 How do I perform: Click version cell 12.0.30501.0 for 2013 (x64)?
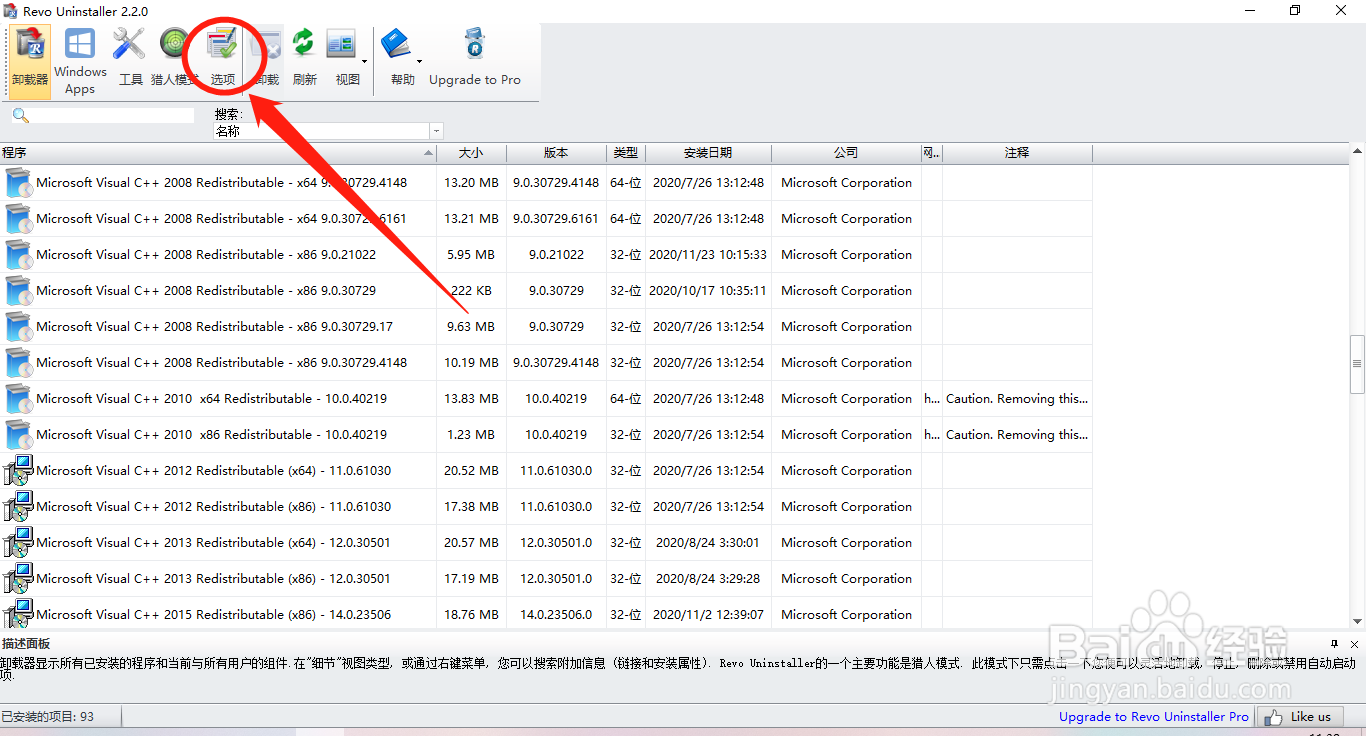point(556,543)
